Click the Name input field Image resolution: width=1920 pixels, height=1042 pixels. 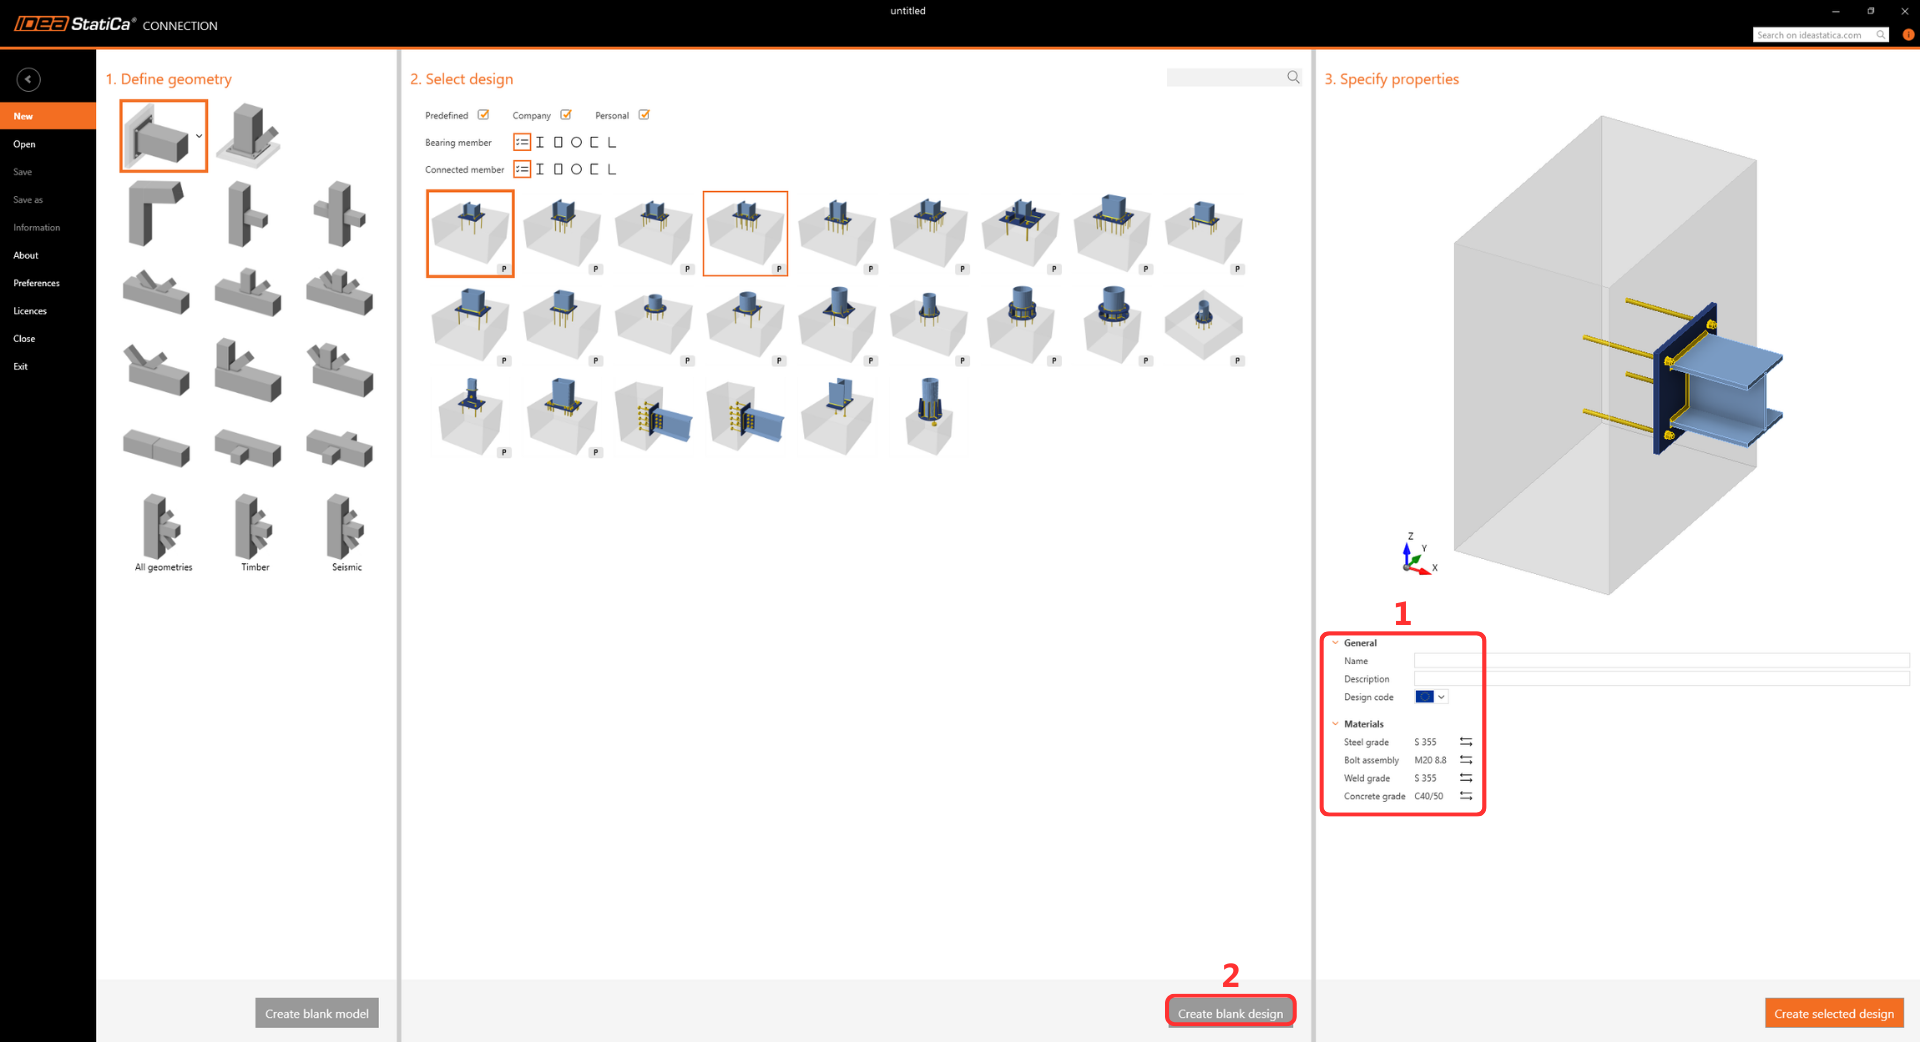(x=1661, y=661)
